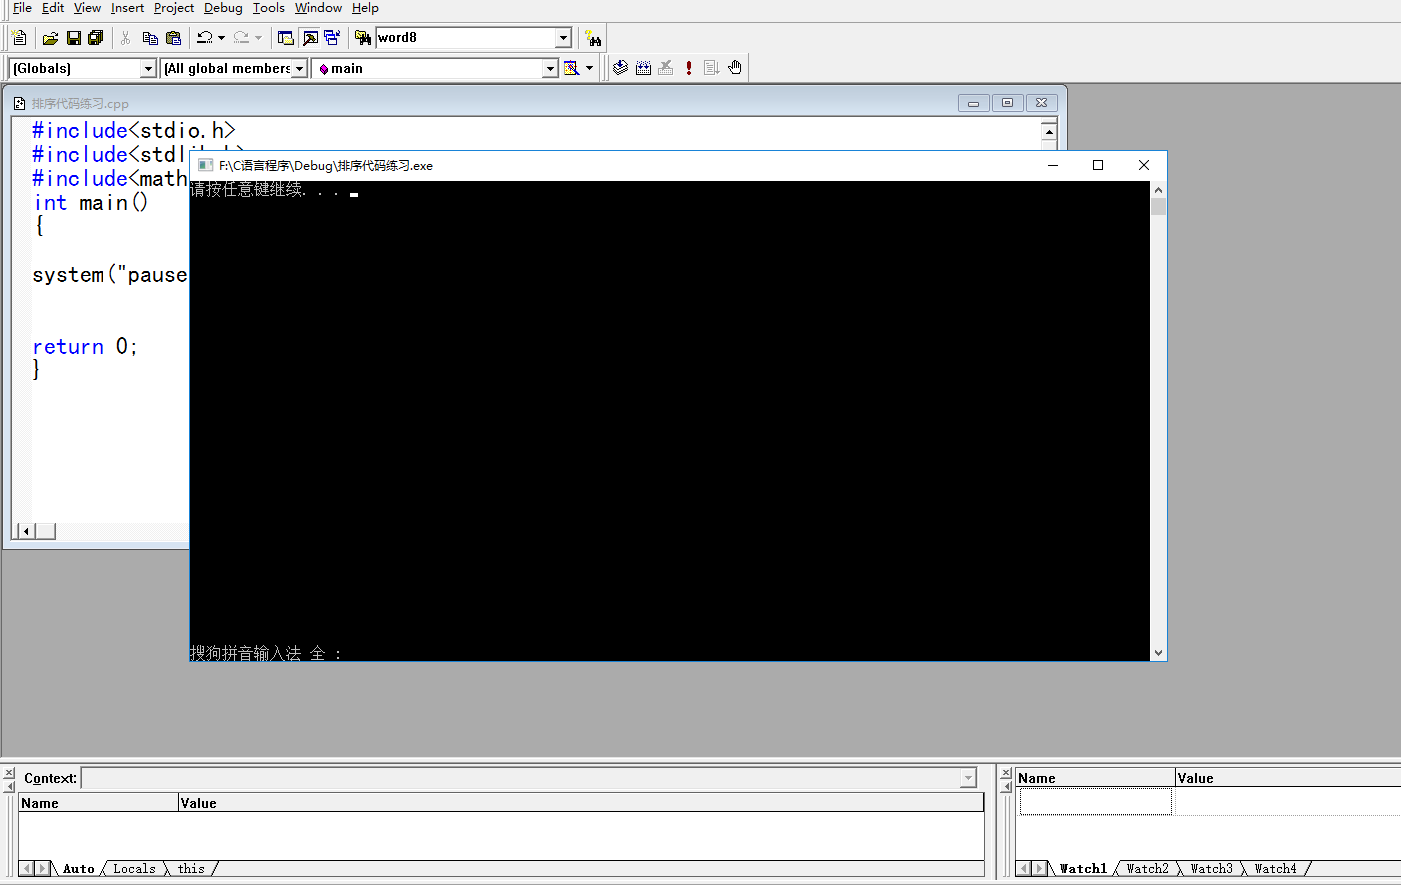
Task: Open the View menu
Action: (x=87, y=8)
